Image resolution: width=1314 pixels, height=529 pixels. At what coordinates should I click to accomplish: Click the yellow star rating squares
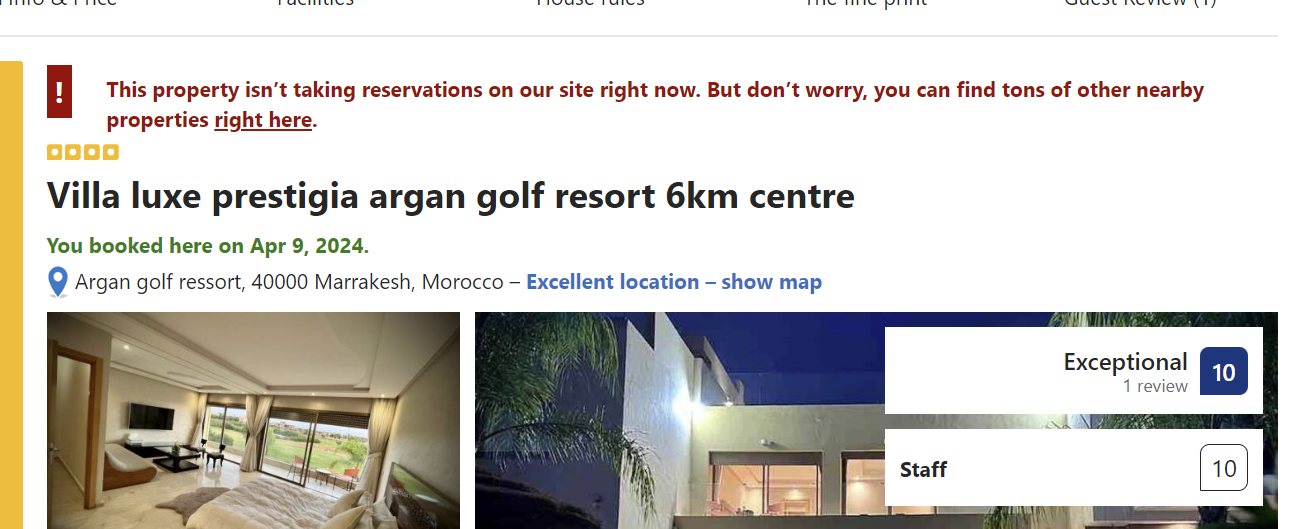pyautogui.click(x=83, y=152)
